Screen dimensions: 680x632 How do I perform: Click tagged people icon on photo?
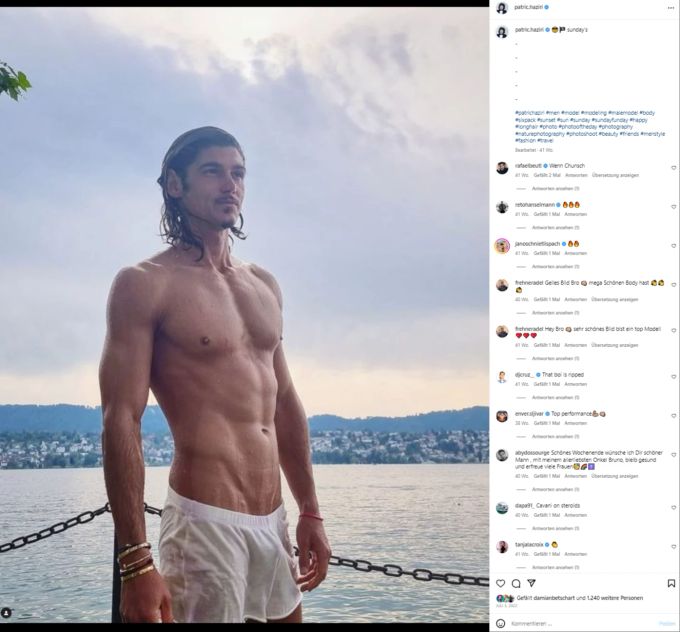(x=6, y=613)
